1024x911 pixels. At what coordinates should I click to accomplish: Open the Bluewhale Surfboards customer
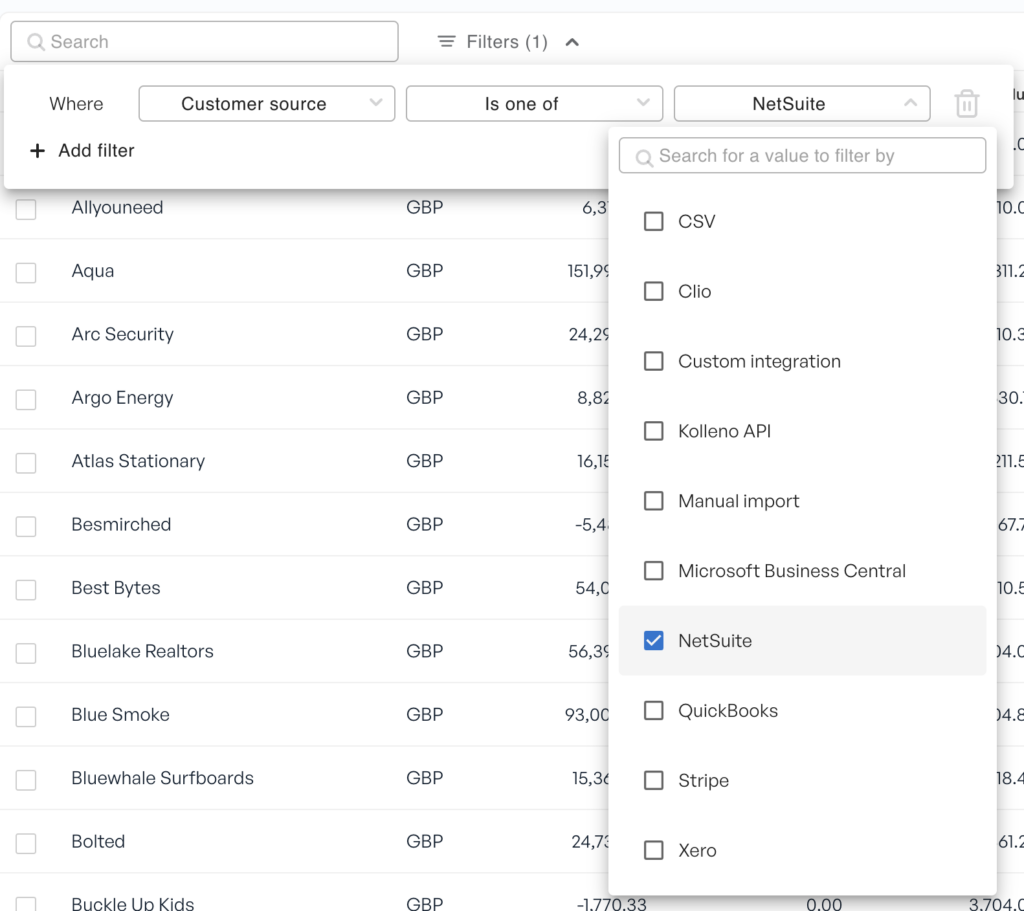point(162,778)
